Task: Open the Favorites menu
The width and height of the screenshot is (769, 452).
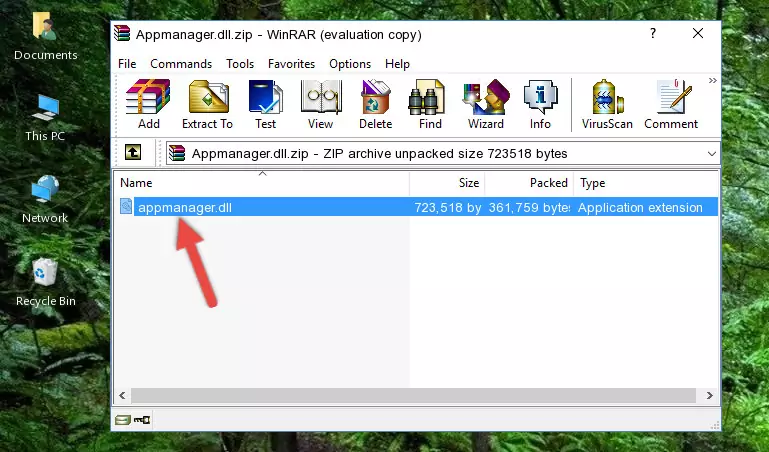Action: 291,64
